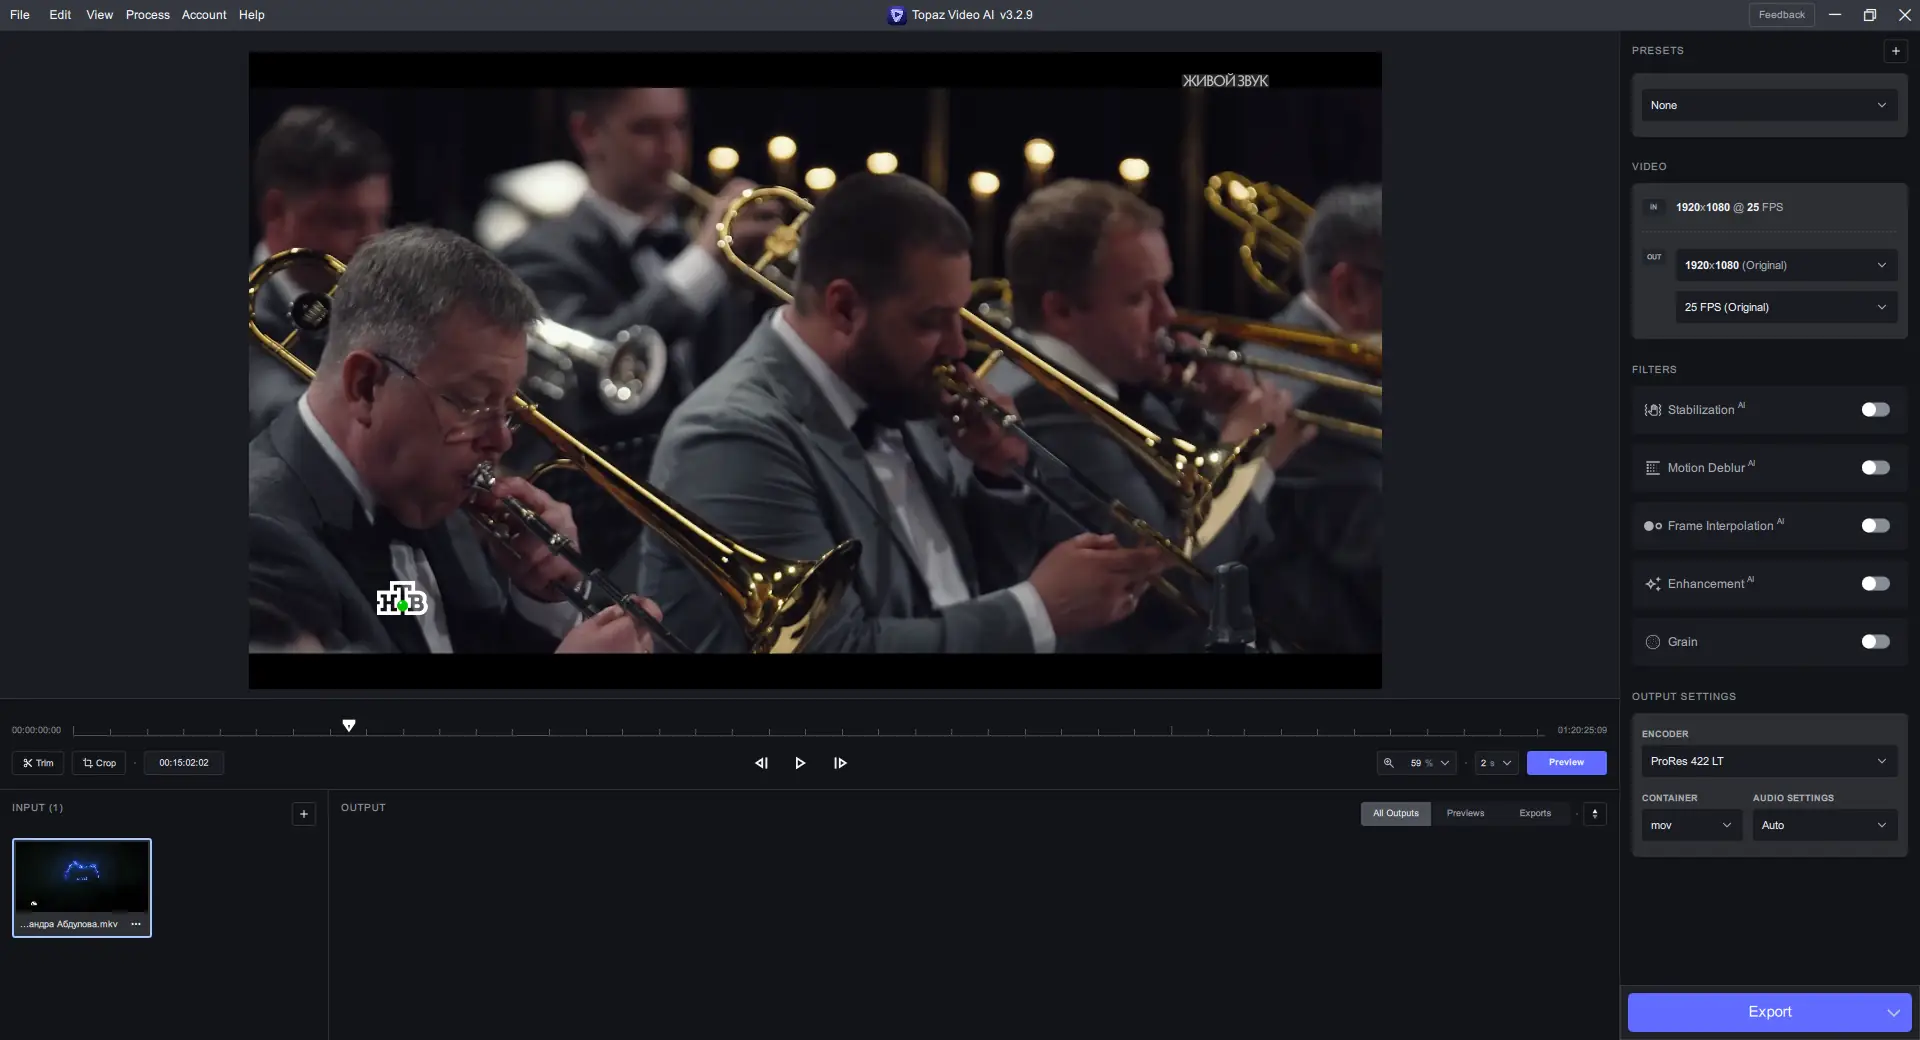The height and width of the screenshot is (1040, 1920).
Task: Click the Motion Deblur filter icon
Action: tap(1653, 468)
